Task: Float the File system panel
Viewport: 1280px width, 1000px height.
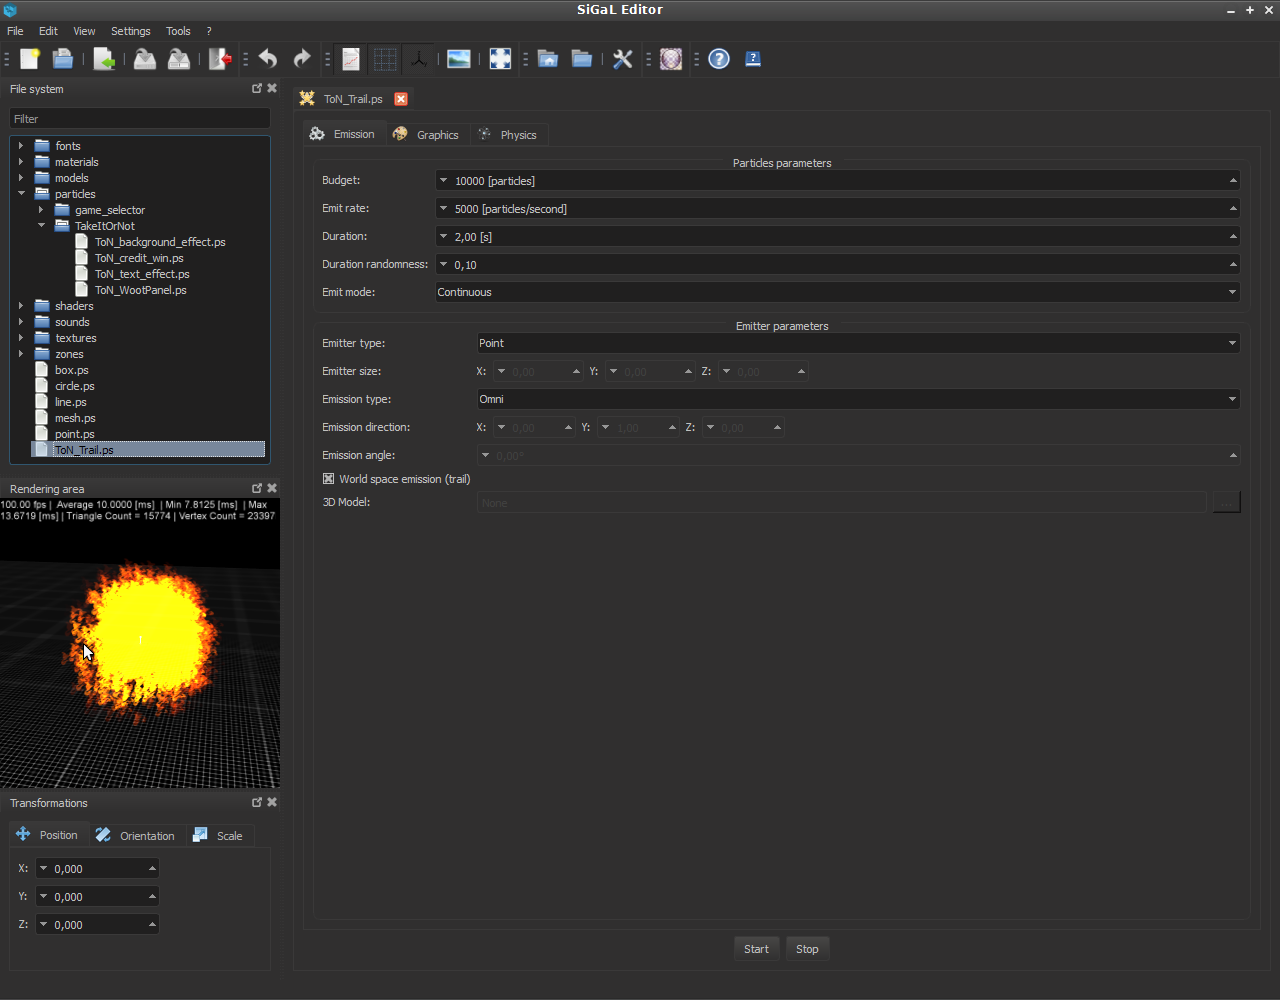Action: (x=257, y=88)
